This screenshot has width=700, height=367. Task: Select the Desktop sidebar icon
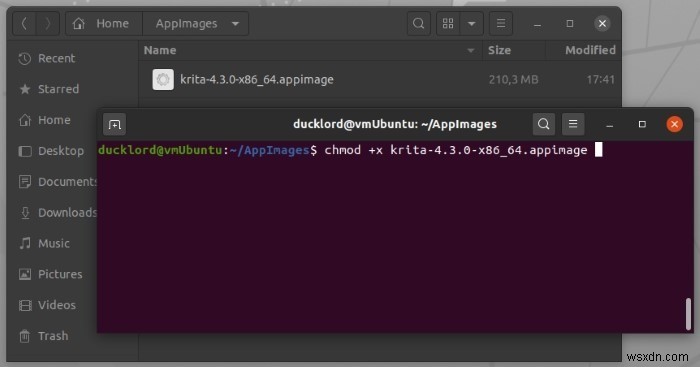[25, 151]
